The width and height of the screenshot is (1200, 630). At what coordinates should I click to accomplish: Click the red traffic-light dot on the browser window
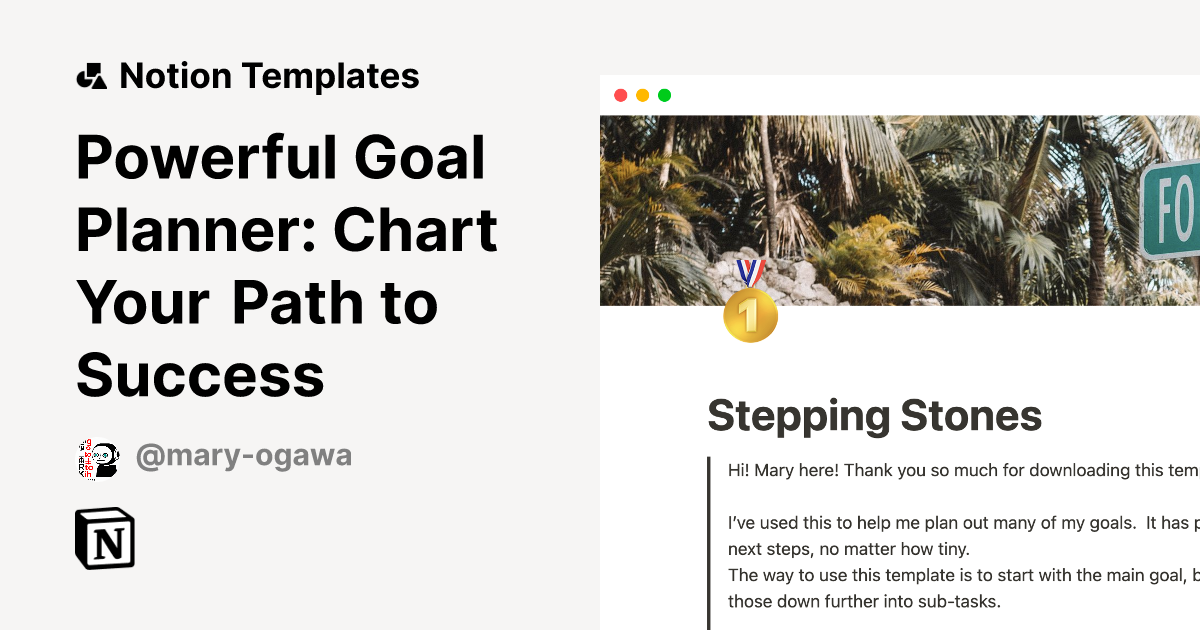click(621, 95)
